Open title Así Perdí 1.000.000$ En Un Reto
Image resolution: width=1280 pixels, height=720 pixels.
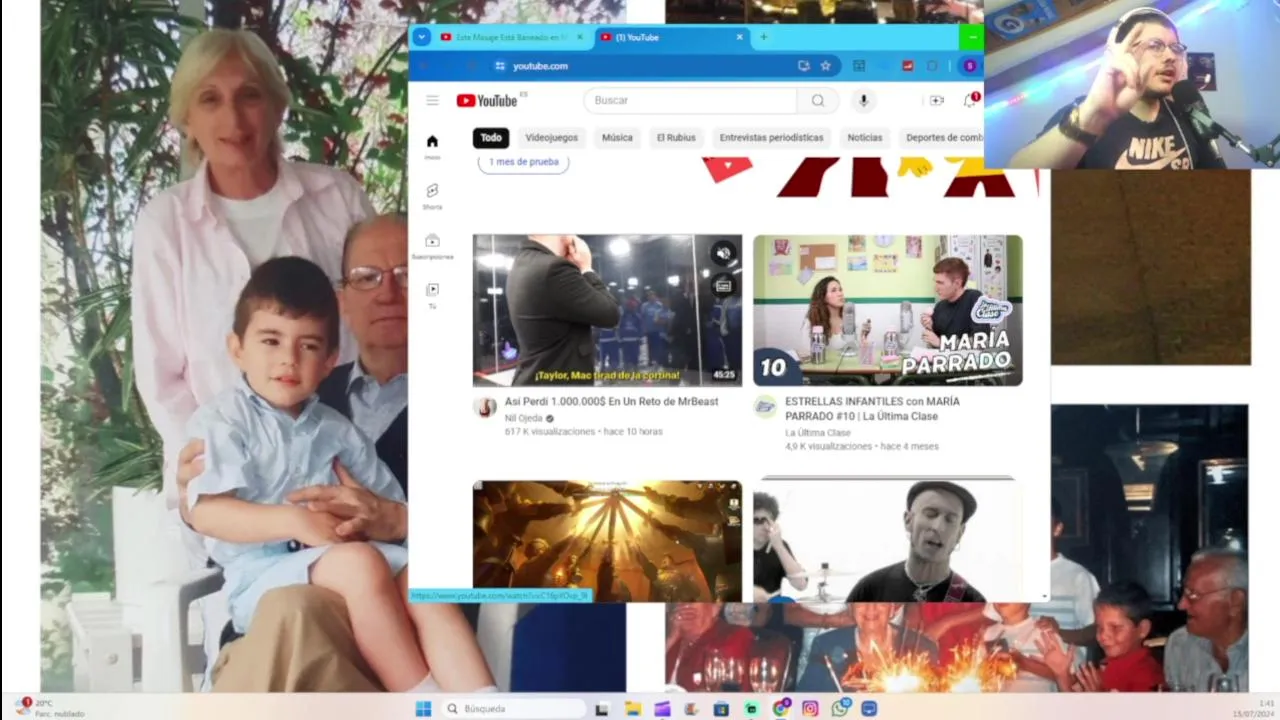pyautogui.click(x=611, y=402)
